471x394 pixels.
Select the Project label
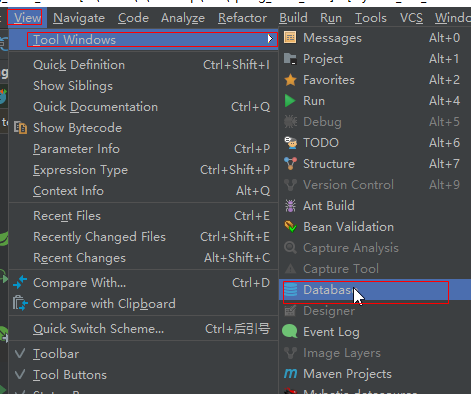tap(323, 59)
